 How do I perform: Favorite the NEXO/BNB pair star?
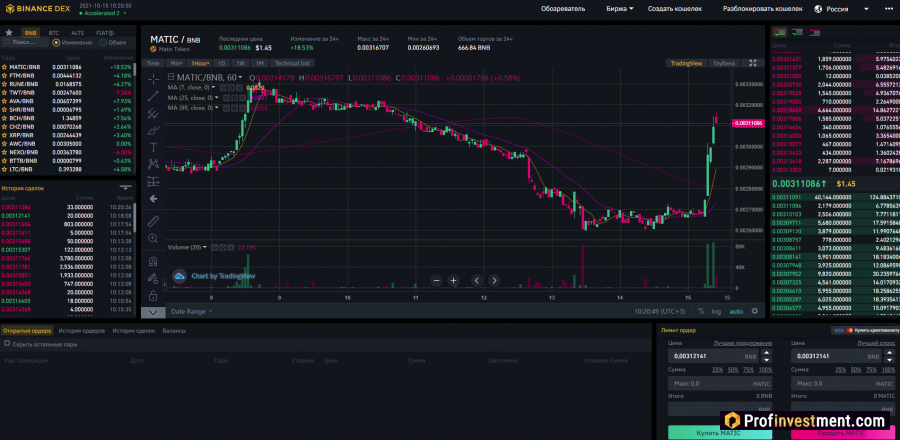pyautogui.click(x=5, y=152)
